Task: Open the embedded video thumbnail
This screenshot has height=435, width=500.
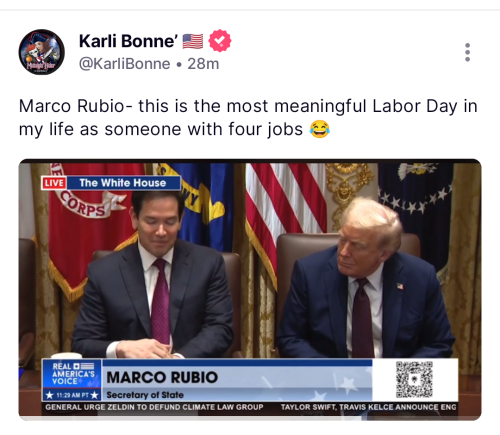Action: pyautogui.click(x=250, y=289)
